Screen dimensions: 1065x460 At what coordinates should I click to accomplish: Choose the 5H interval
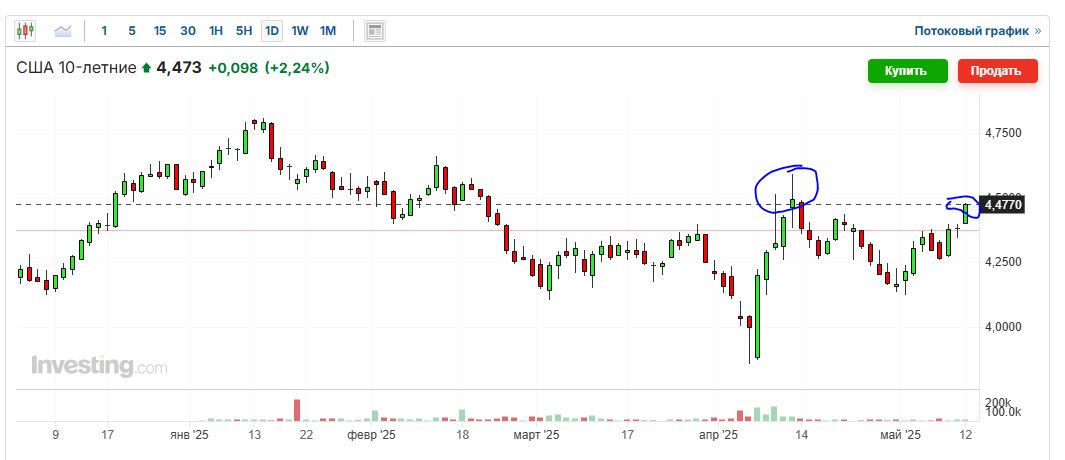click(244, 31)
